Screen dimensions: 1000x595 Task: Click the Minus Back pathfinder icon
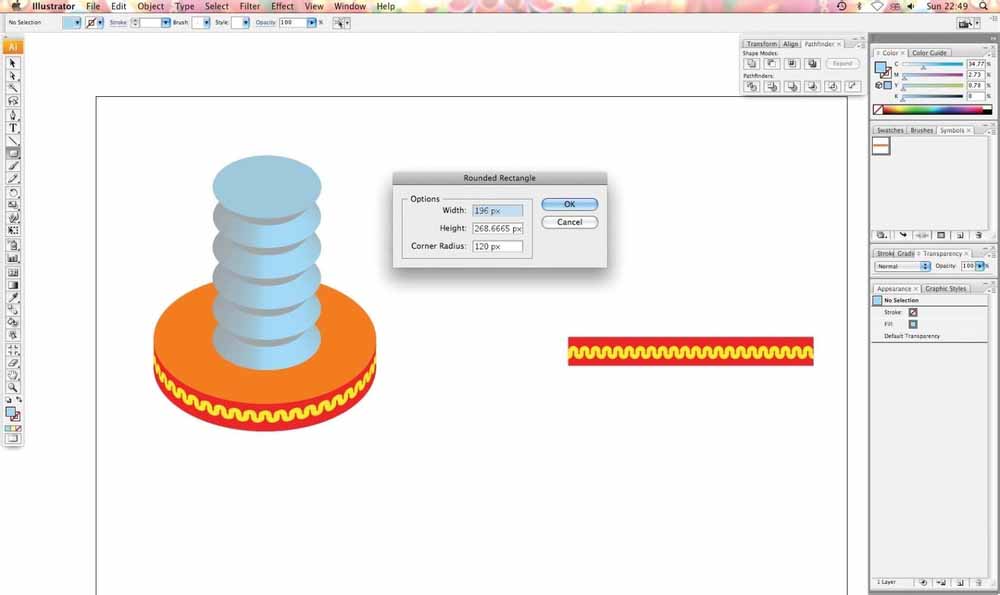(853, 86)
